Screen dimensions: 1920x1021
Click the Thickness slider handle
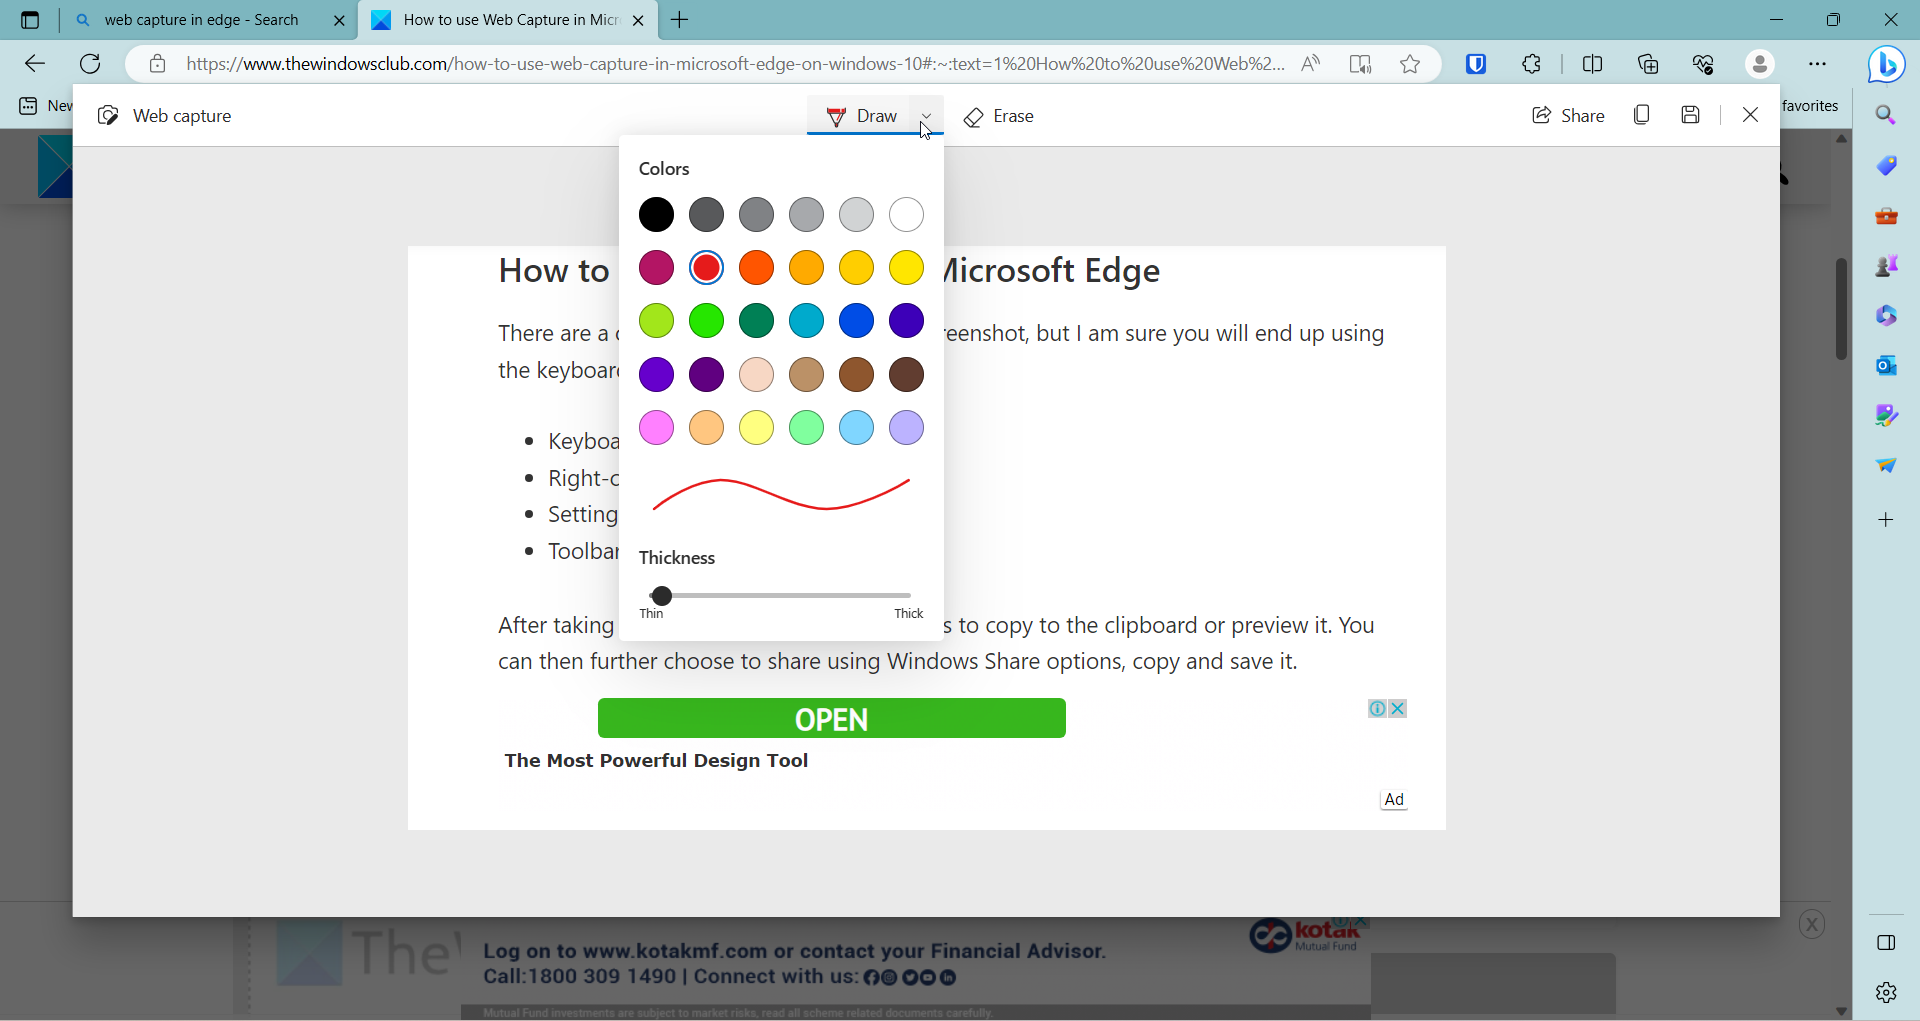click(x=662, y=596)
